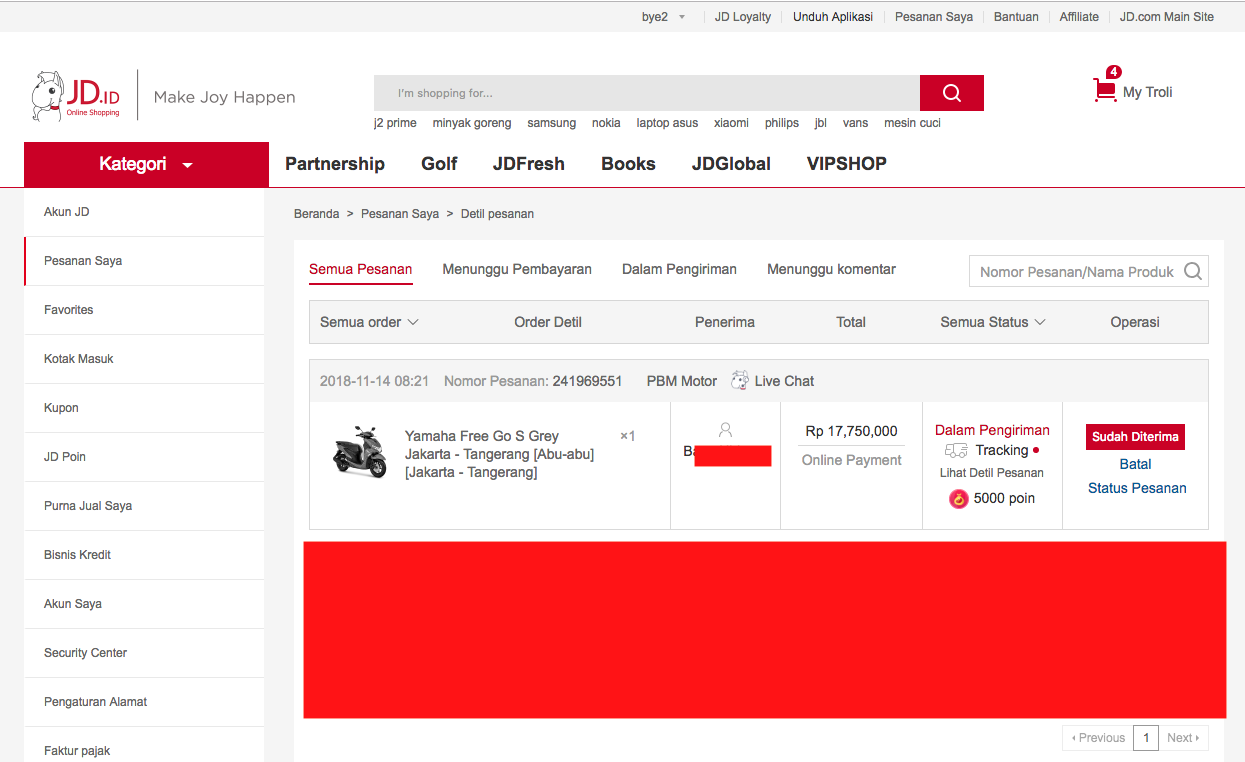
Task: Click the Tracking truck icon
Action: [956, 451]
